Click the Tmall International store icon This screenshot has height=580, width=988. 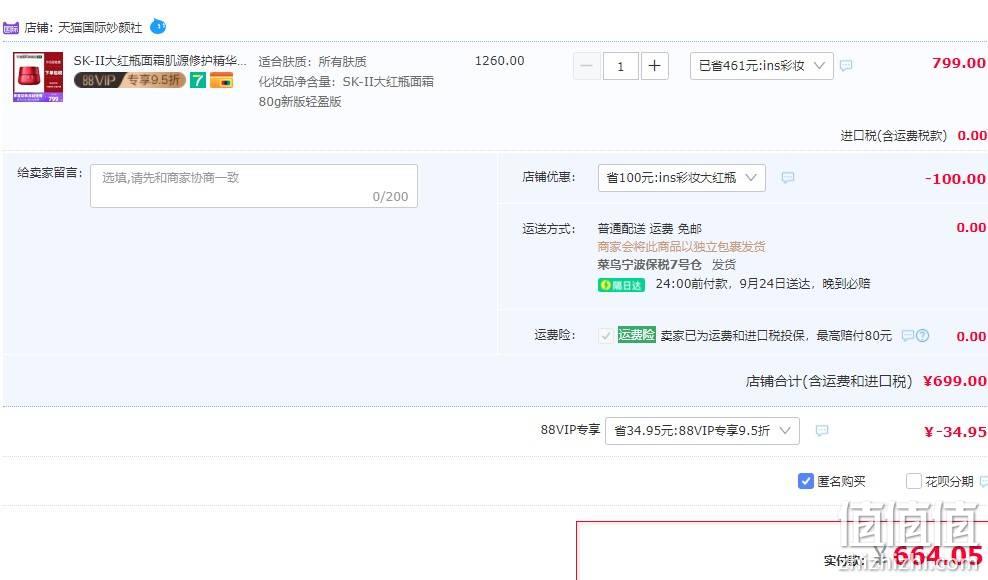pos(11,28)
